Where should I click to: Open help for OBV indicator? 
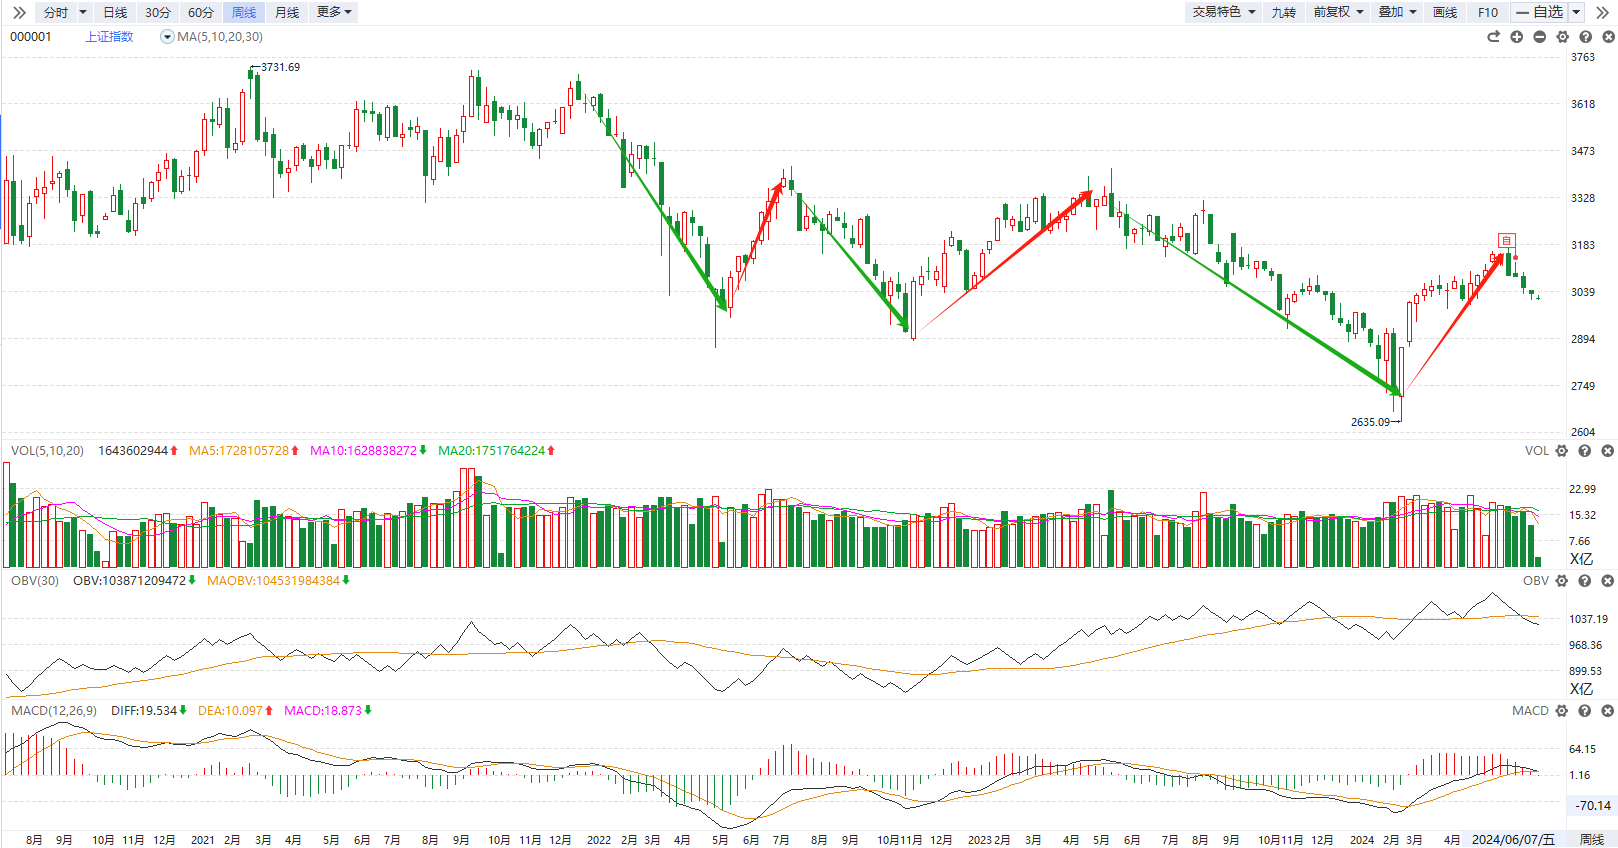(x=1585, y=581)
